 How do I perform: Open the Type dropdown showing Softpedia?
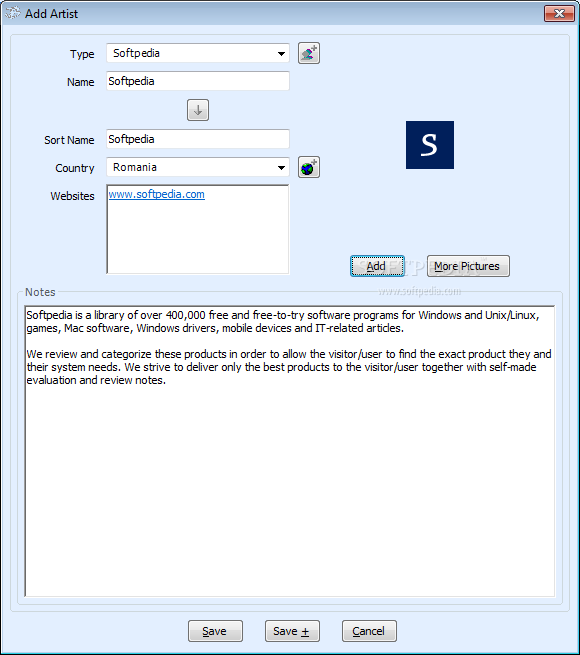pyautogui.click(x=198, y=53)
